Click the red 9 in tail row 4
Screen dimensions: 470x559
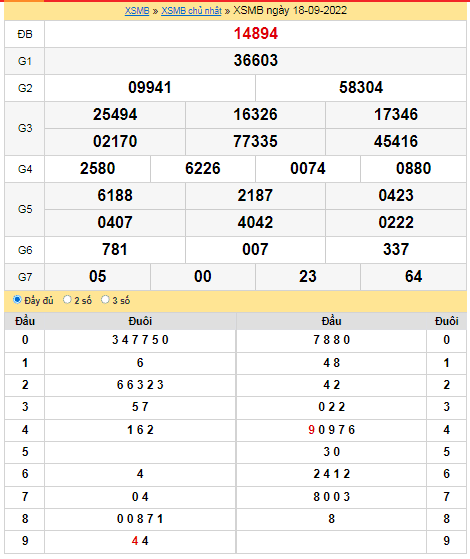point(311,430)
